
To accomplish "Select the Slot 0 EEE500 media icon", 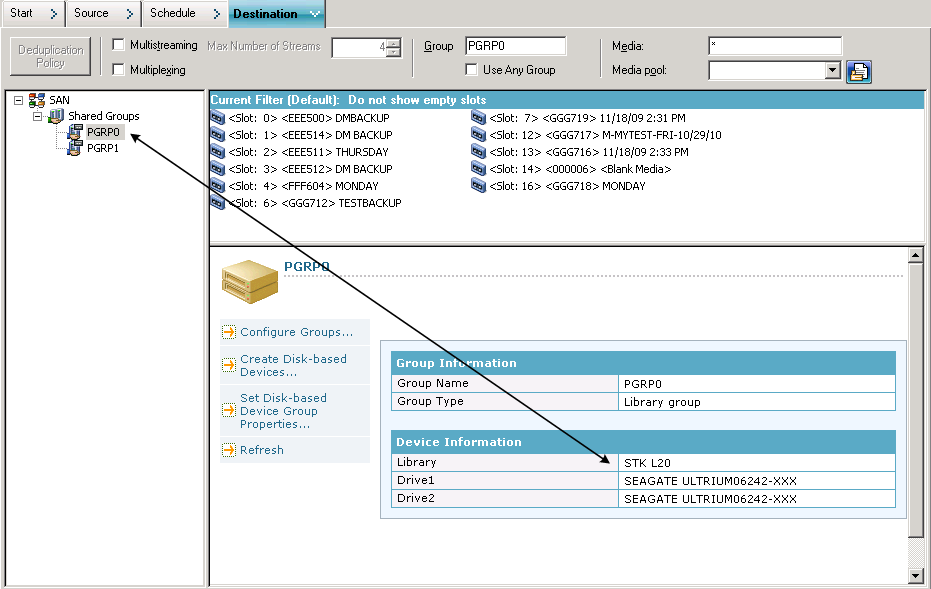I will (216, 117).
